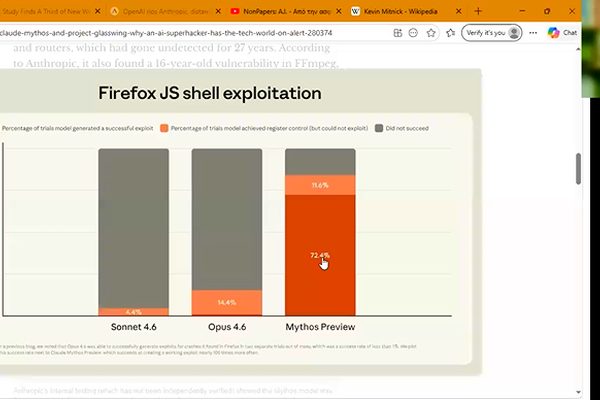Viewport: 600px width, 400px height.
Task: Open browser Settings and more ellipsis
Action: (x=533, y=33)
